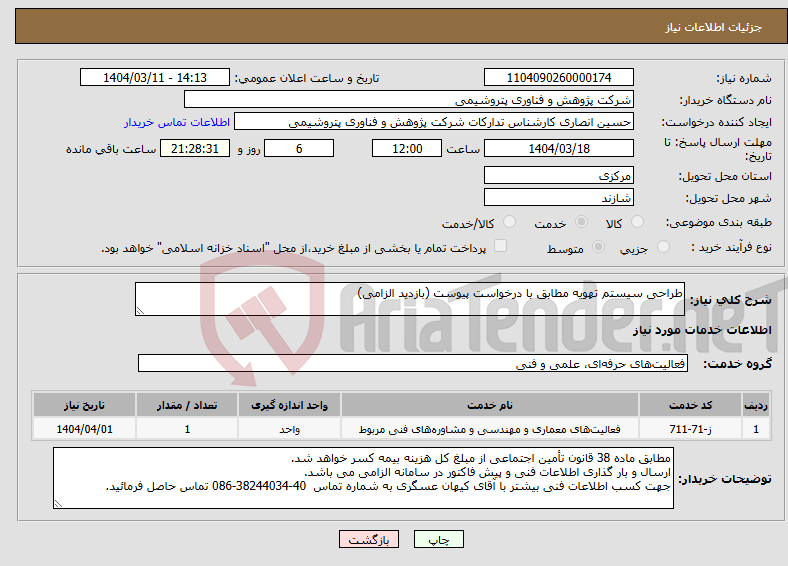Click the جزئیات اطلاعات نیاز page title
Screen dimensions: 788x566
tap(713, 27)
